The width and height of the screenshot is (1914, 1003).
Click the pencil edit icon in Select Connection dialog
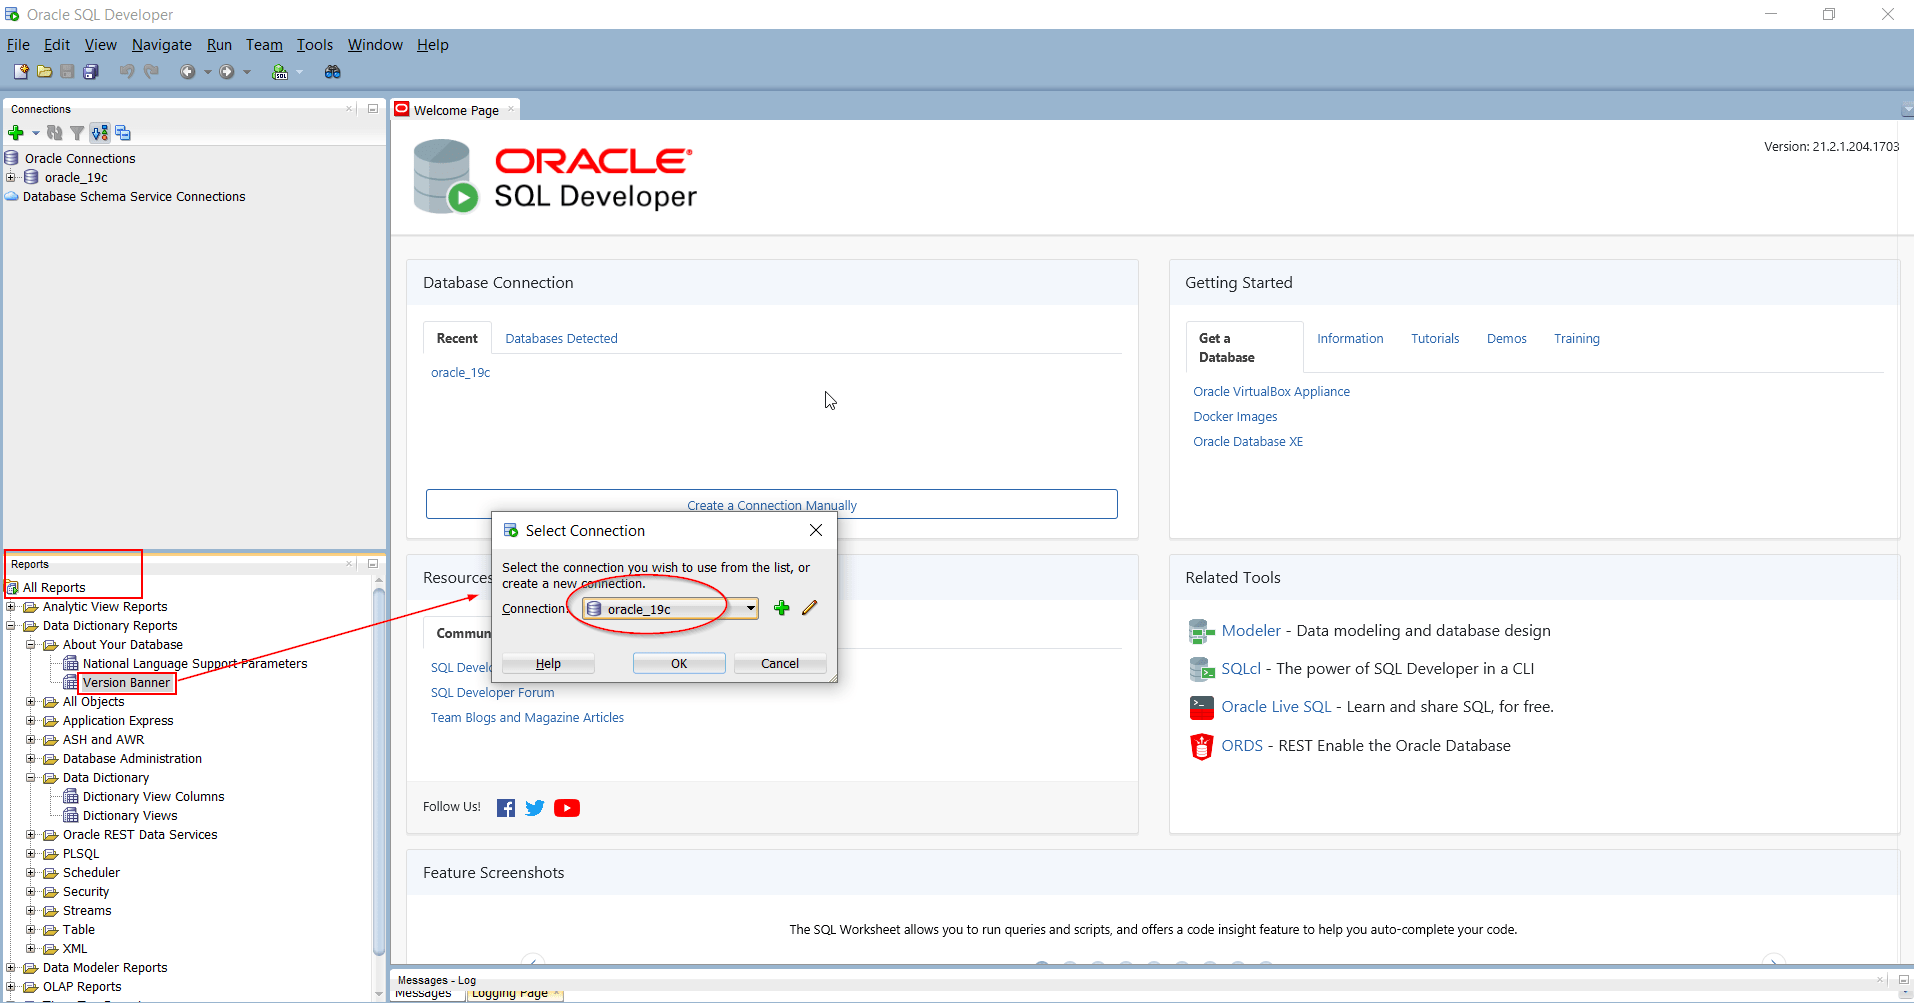pos(810,607)
